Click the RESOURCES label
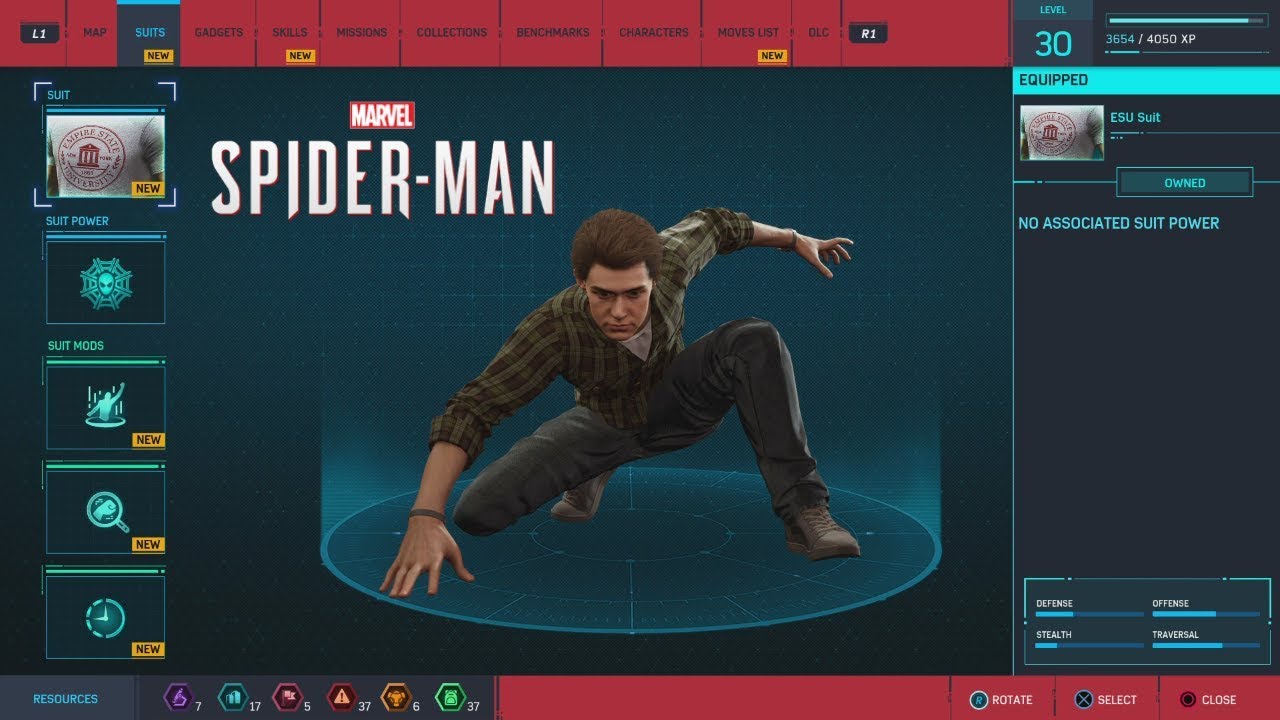The width and height of the screenshot is (1280, 720). pos(65,699)
